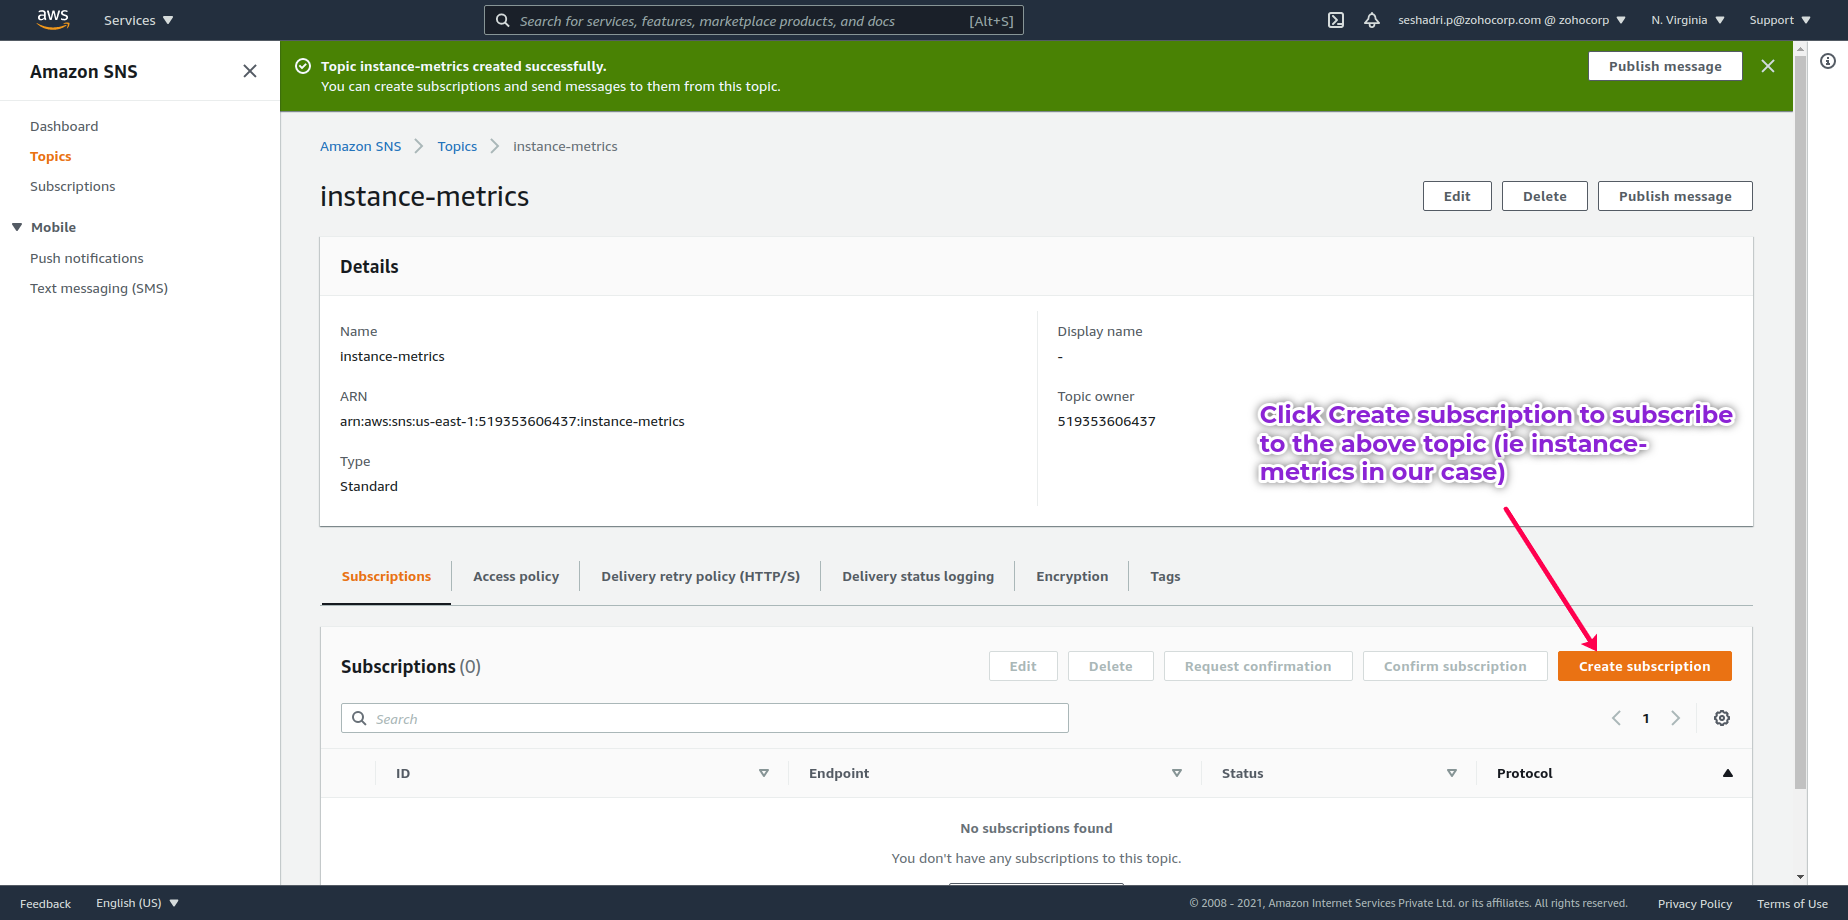
Task: Open the Services menu
Action: pyautogui.click(x=138, y=20)
